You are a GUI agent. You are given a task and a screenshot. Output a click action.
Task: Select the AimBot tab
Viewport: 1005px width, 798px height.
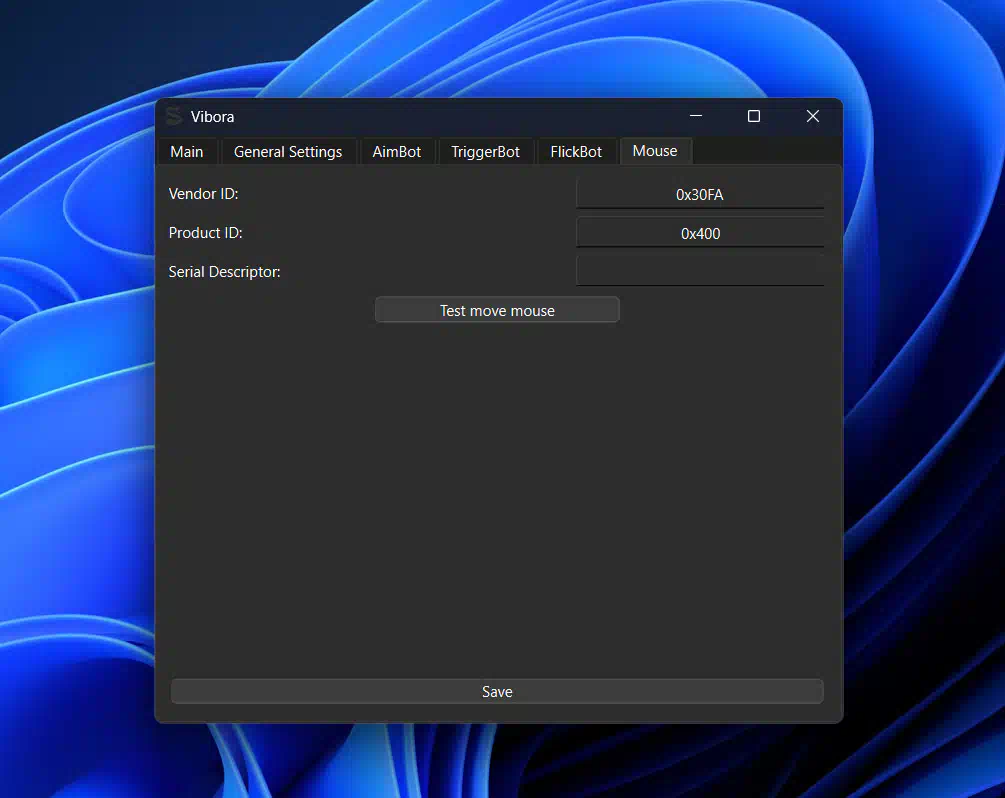397,151
